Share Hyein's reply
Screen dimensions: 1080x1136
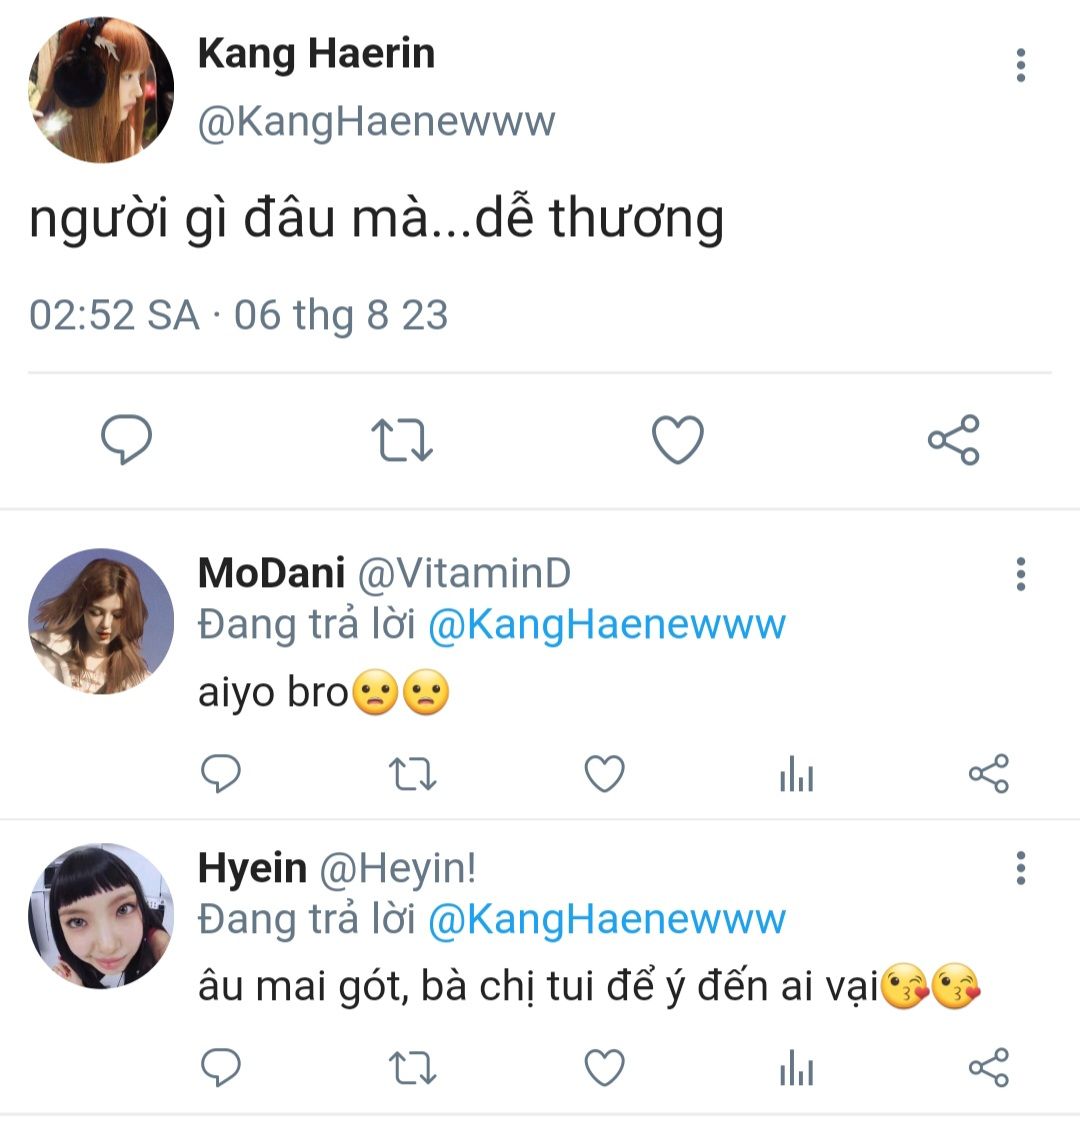tap(989, 1069)
